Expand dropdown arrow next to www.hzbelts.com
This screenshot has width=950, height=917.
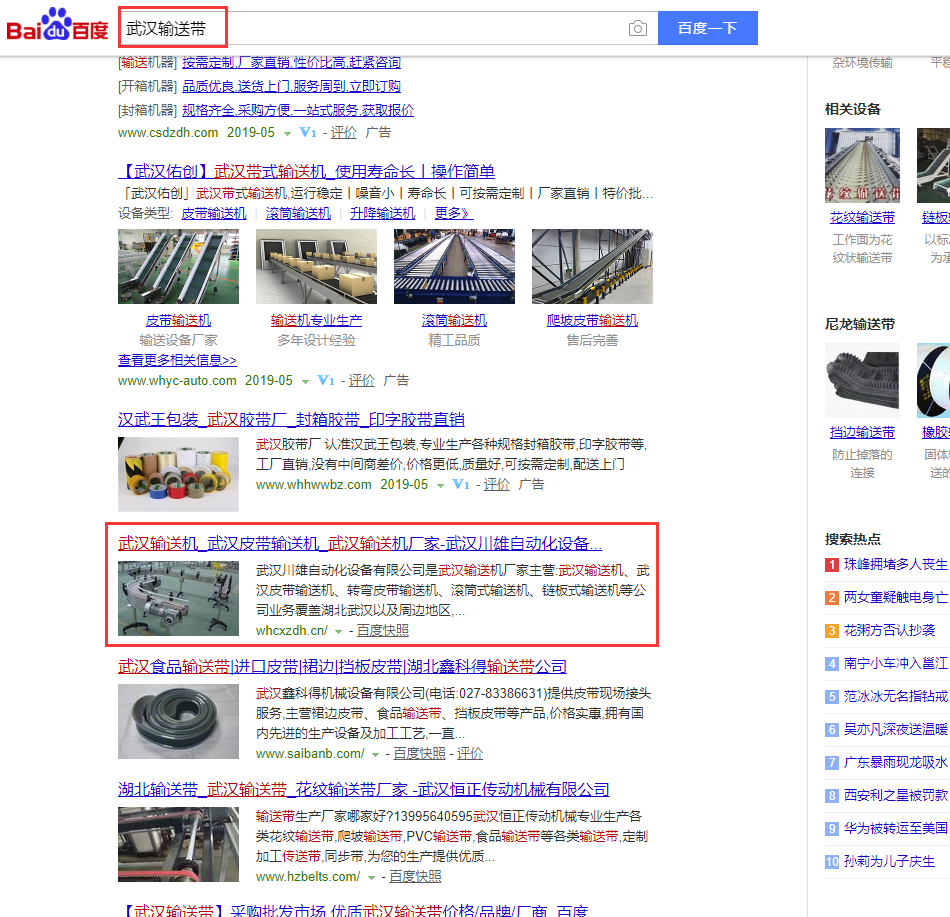coord(371,878)
